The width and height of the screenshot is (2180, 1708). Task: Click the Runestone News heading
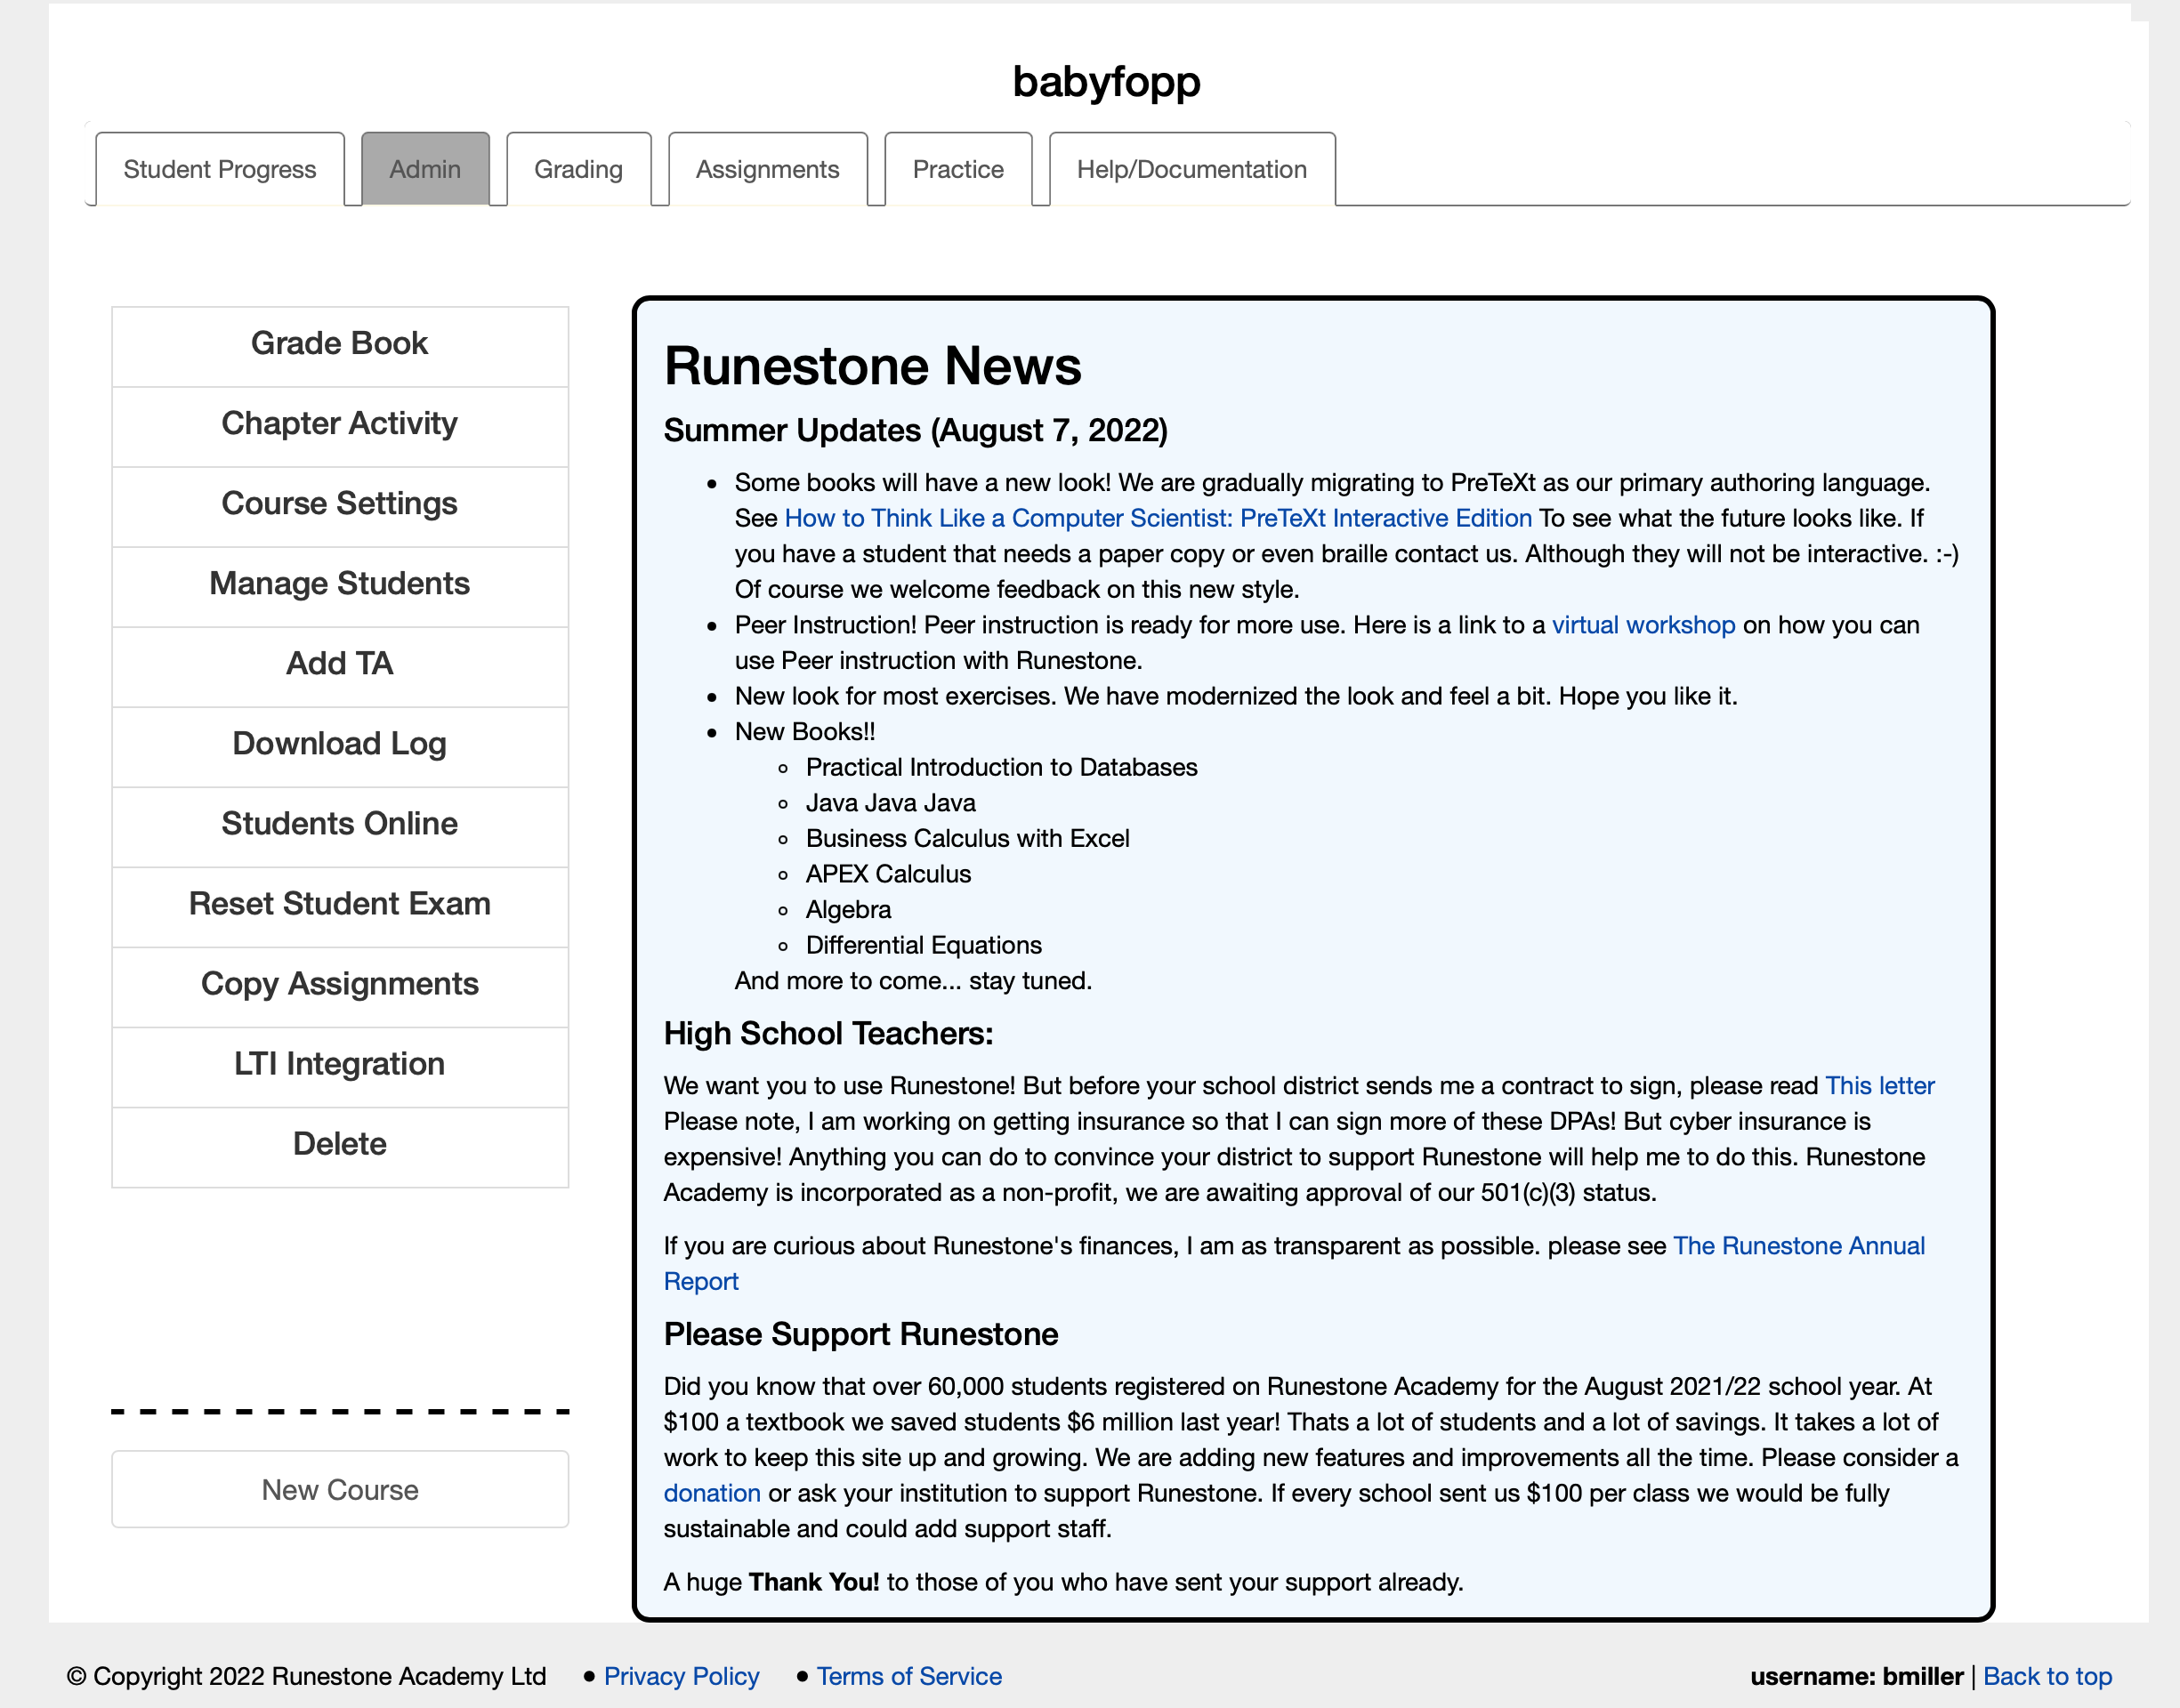click(x=872, y=366)
